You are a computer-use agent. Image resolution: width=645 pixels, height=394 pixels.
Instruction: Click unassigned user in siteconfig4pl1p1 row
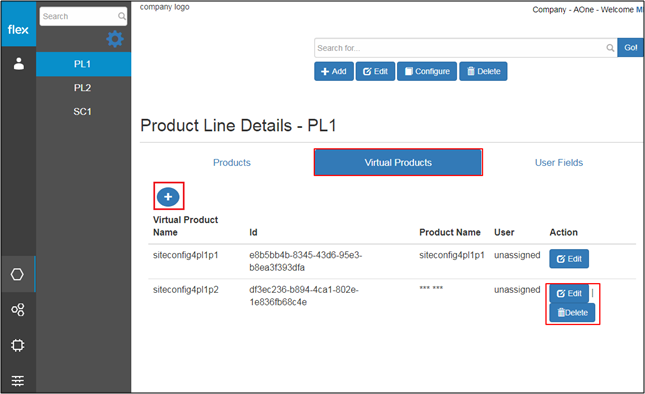[x=517, y=255]
